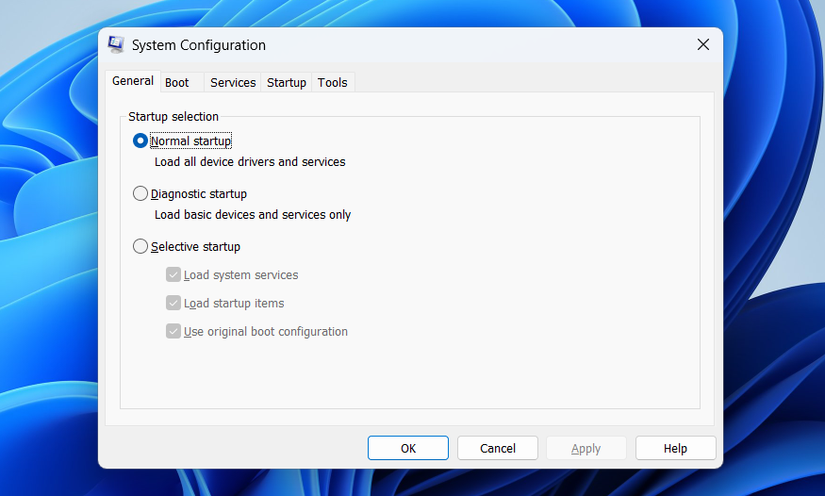
Task: Select the Normal startup radio button
Action: [140, 141]
